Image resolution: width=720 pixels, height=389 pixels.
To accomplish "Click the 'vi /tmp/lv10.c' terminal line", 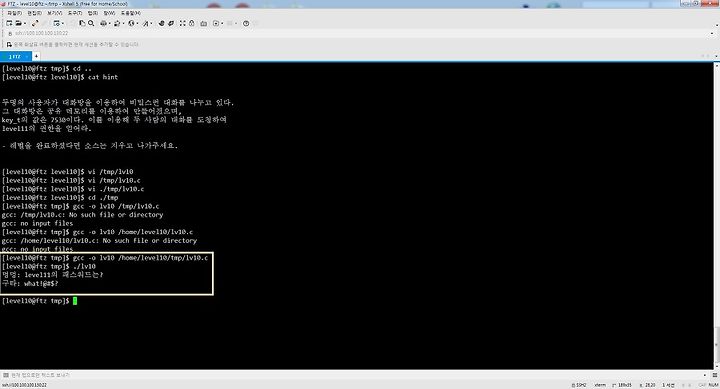I will click(71, 180).
